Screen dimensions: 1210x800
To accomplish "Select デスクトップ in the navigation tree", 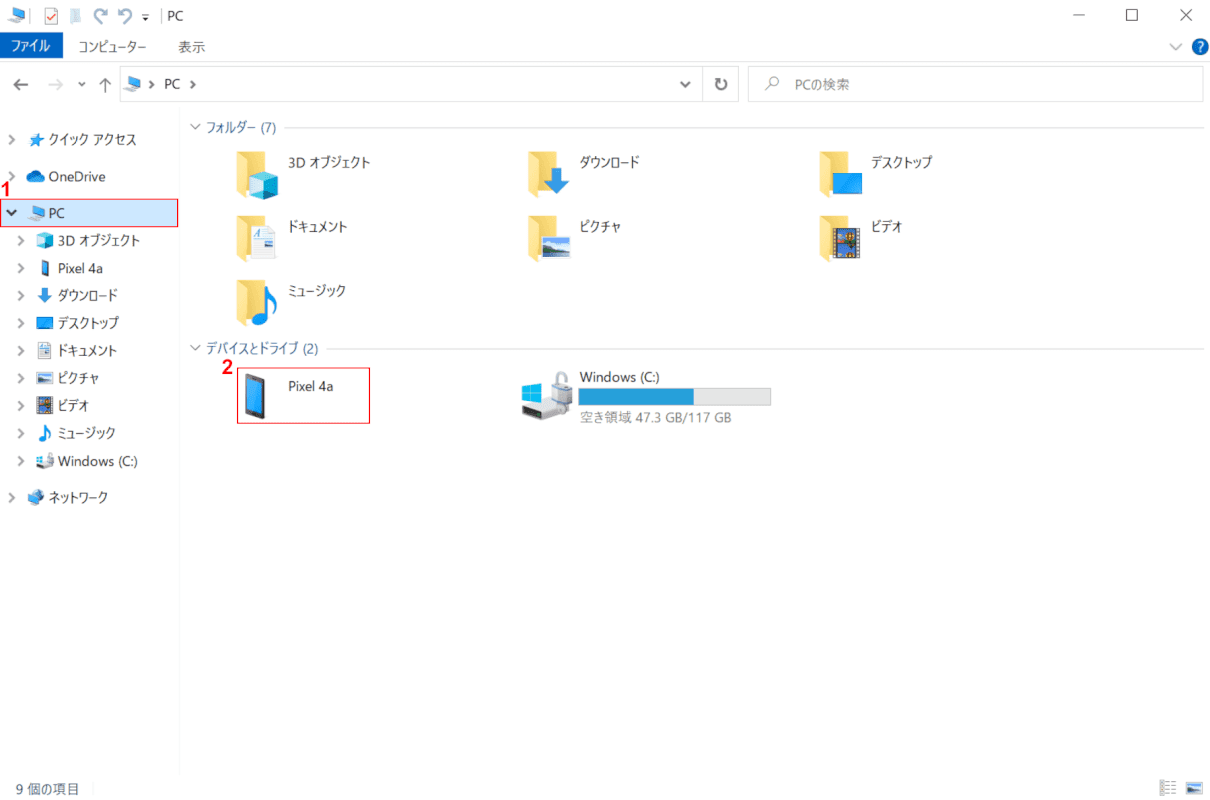I will tap(77, 323).
